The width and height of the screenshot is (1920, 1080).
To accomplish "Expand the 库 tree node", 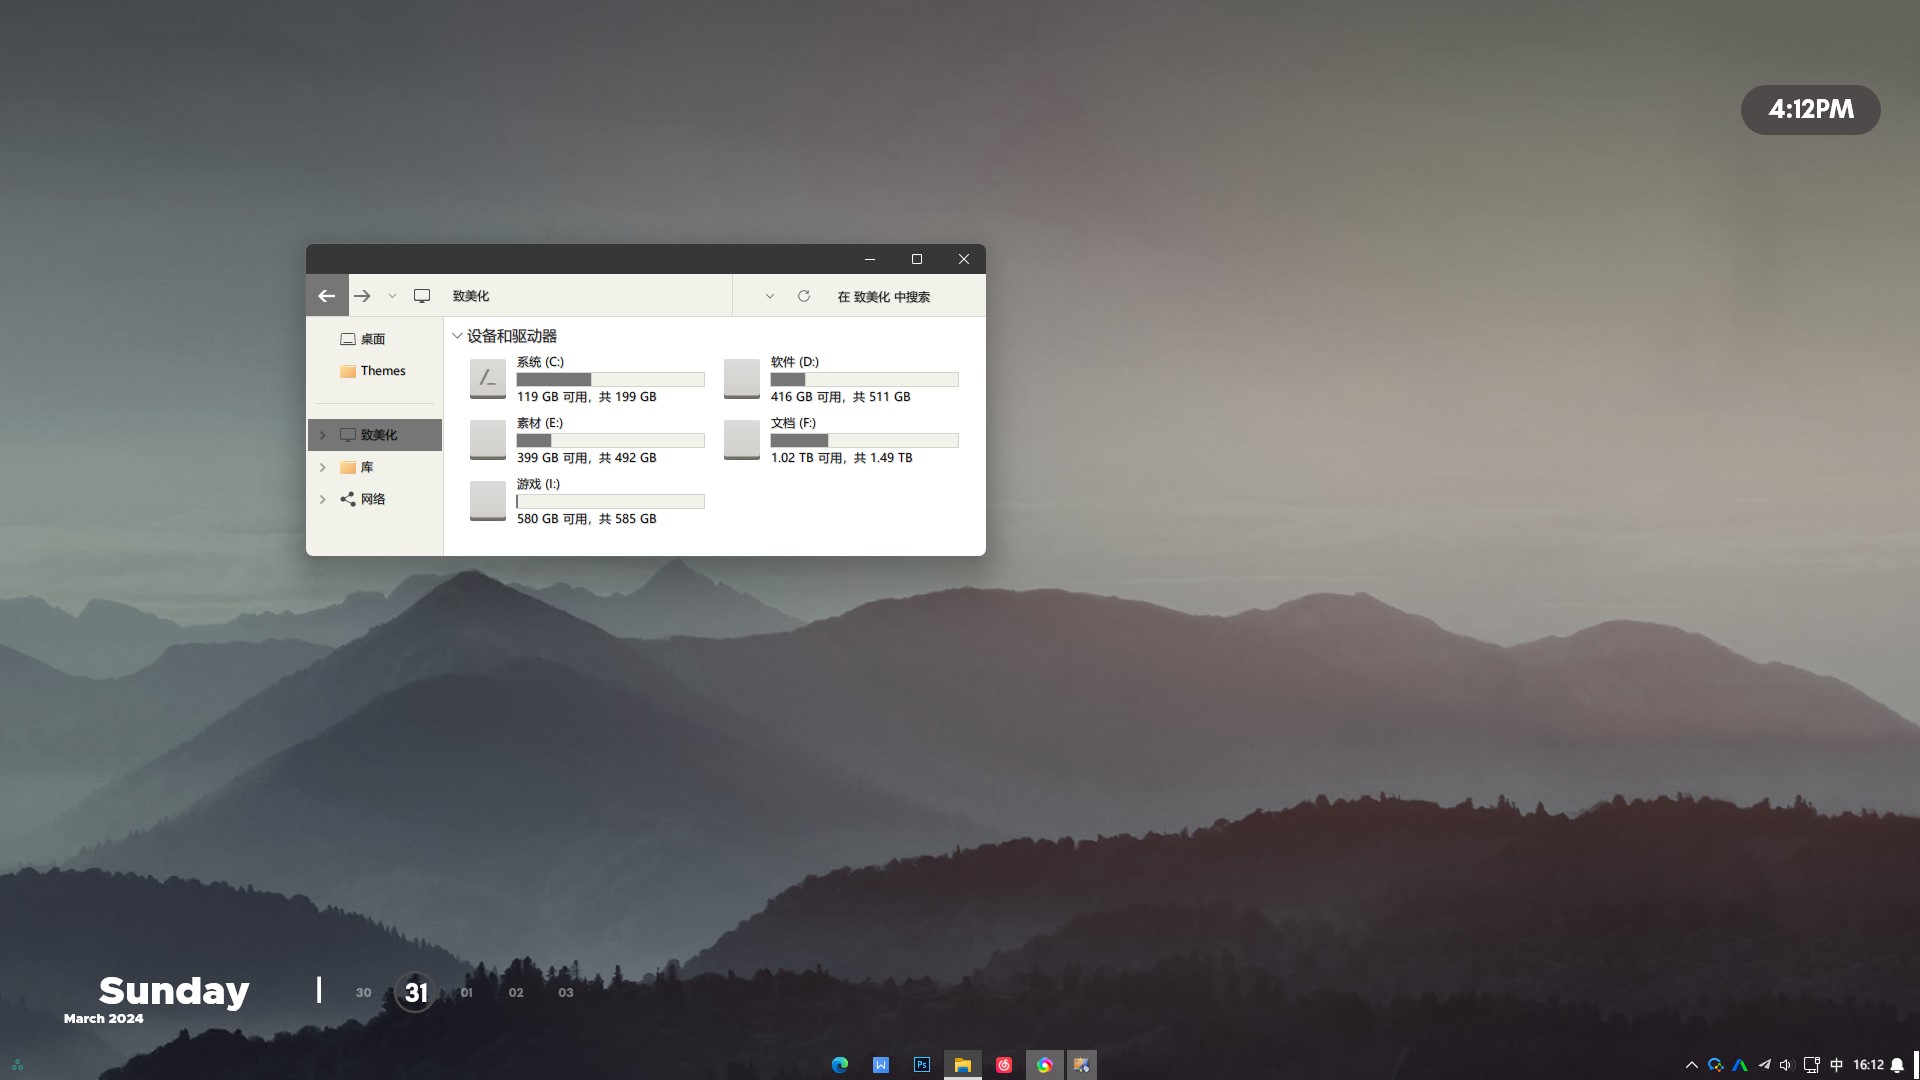I will (x=322, y=467).
